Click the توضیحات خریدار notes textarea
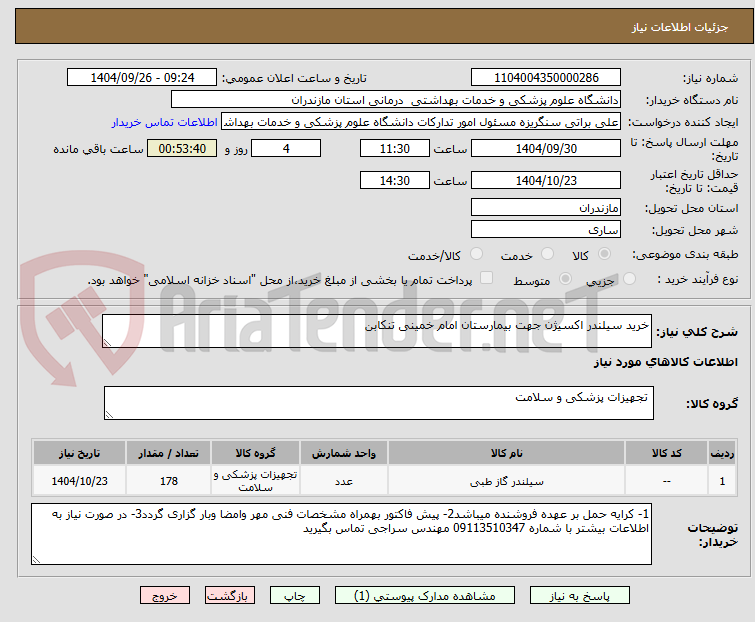This screenshot has height=622, width=755. (x=341, y=534)
